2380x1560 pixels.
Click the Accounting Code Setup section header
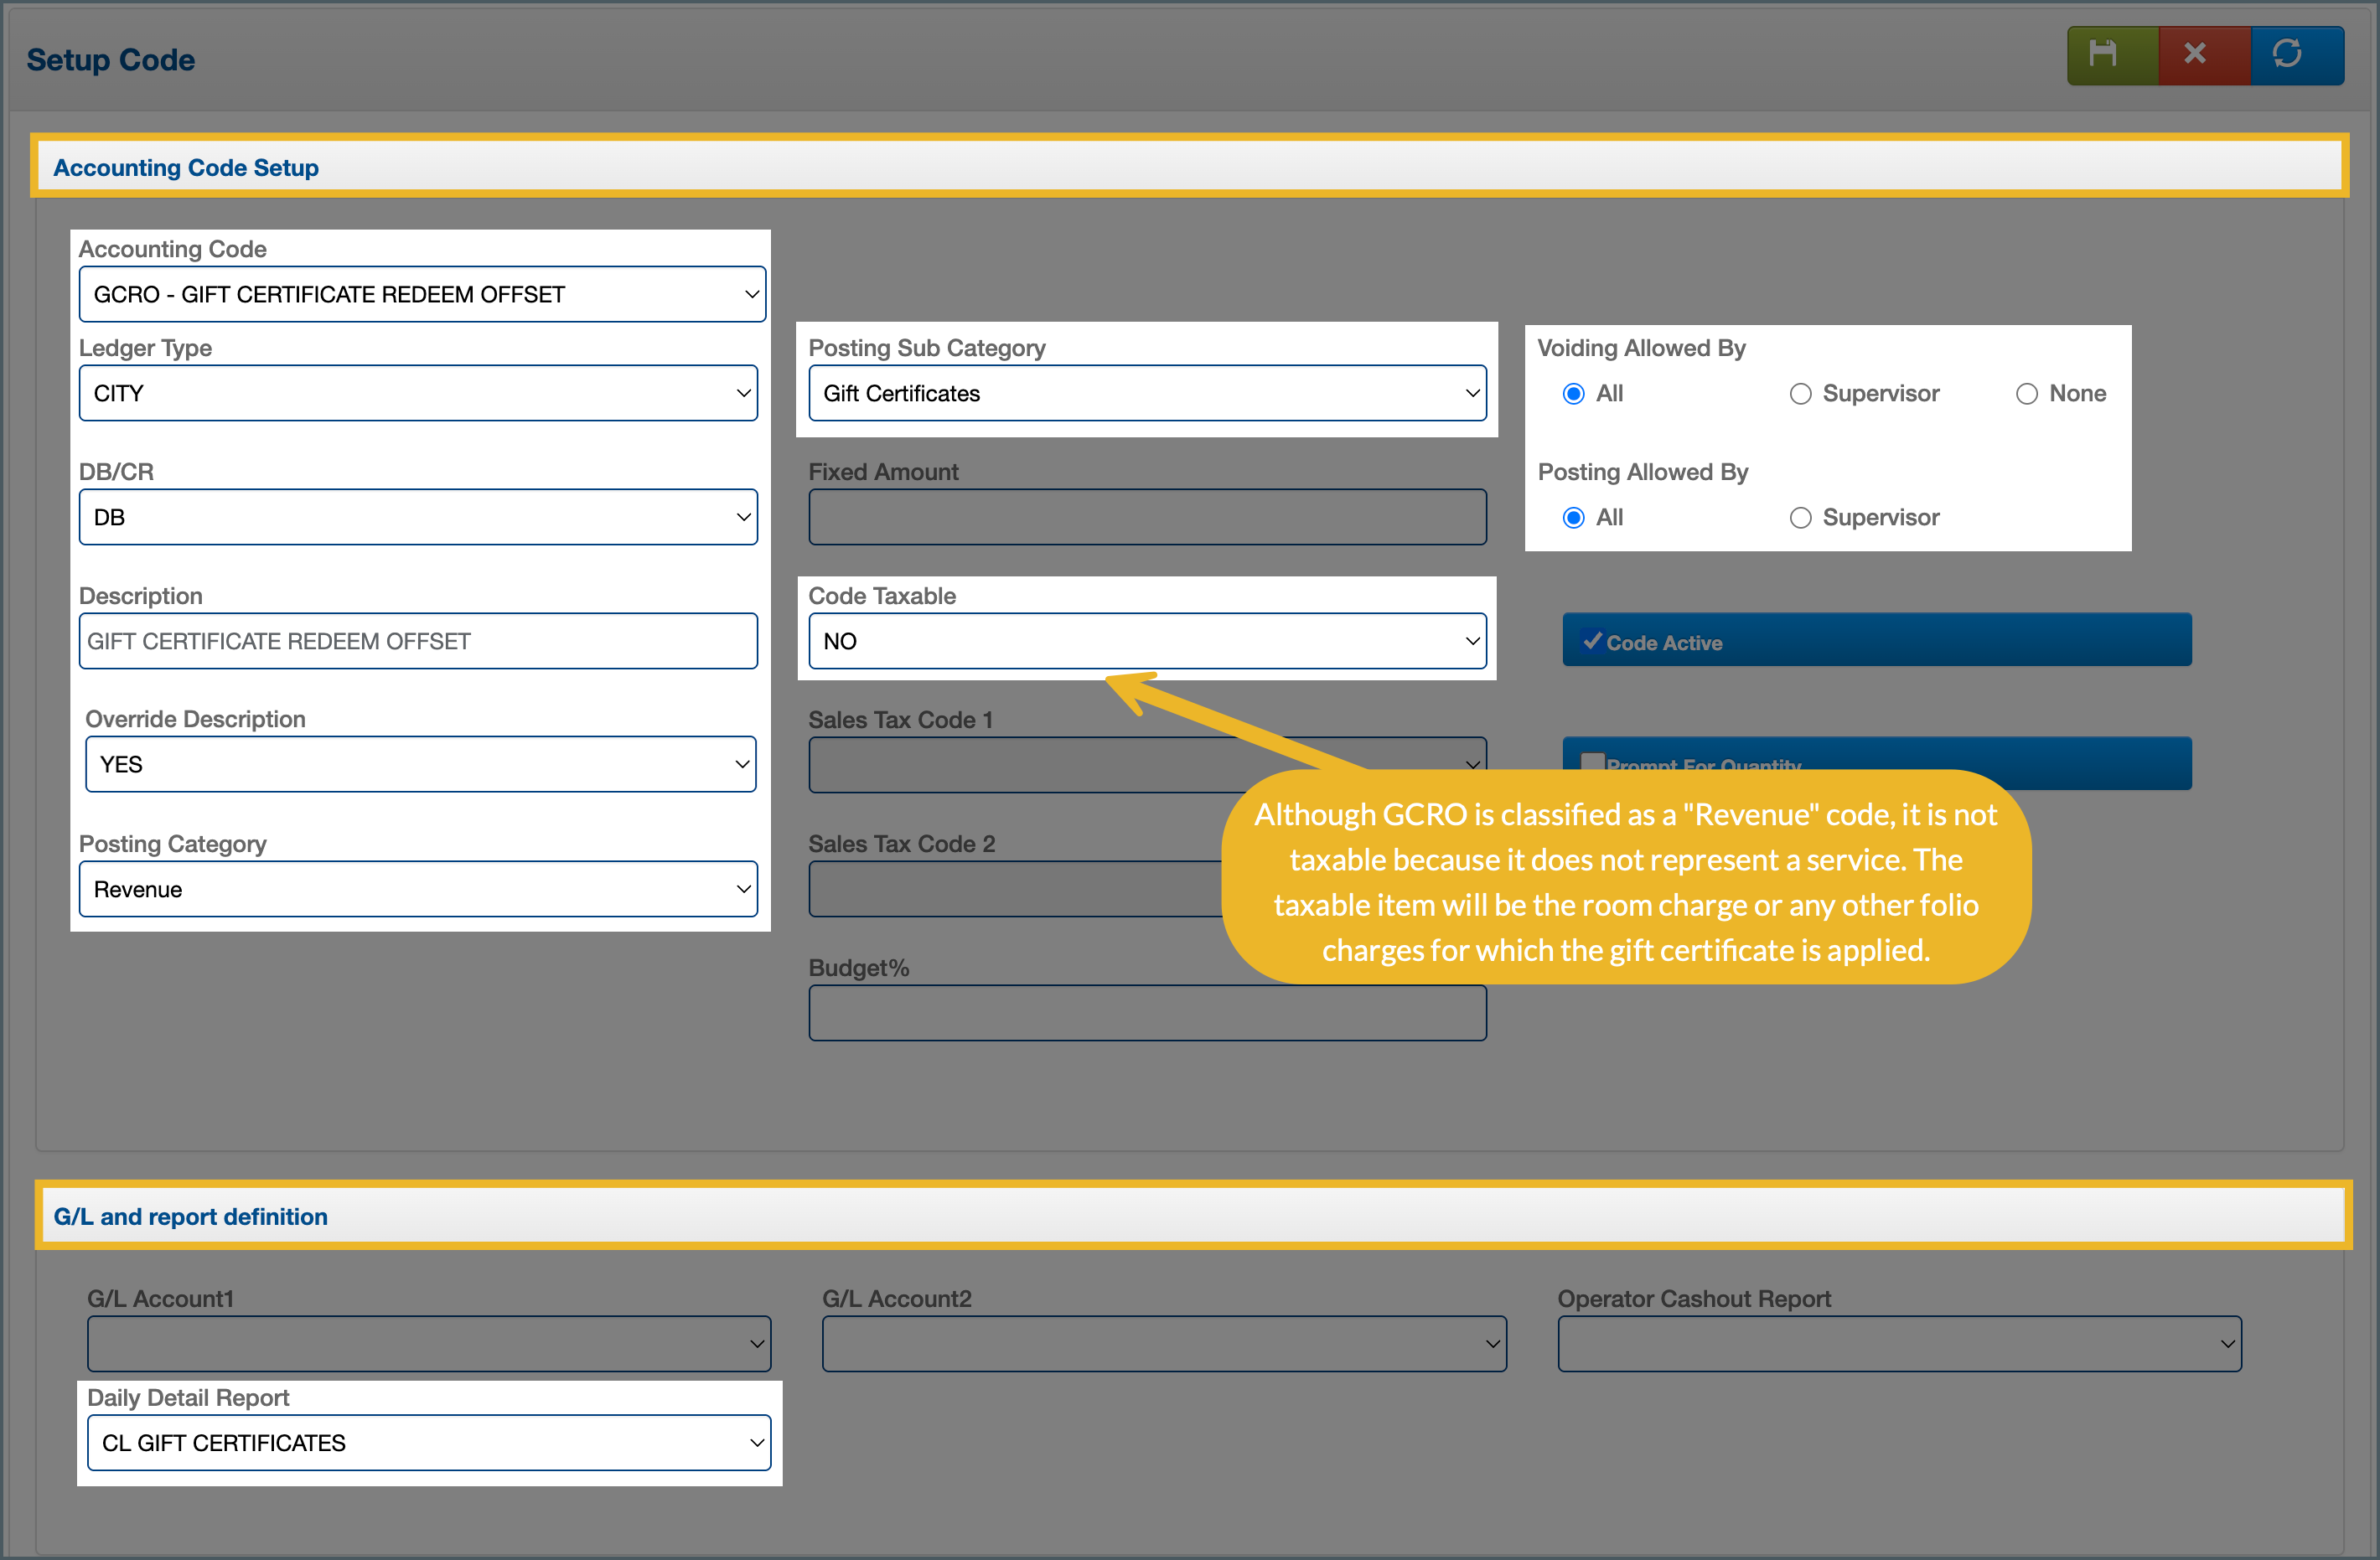186,167
